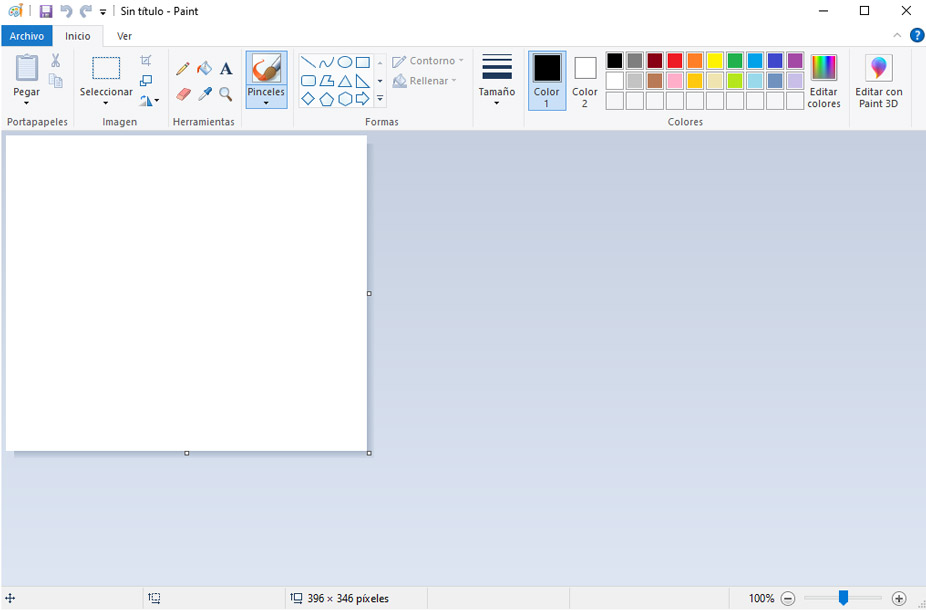
Task: Select the Color picker eyedropper tool
Action: point(204,94)
